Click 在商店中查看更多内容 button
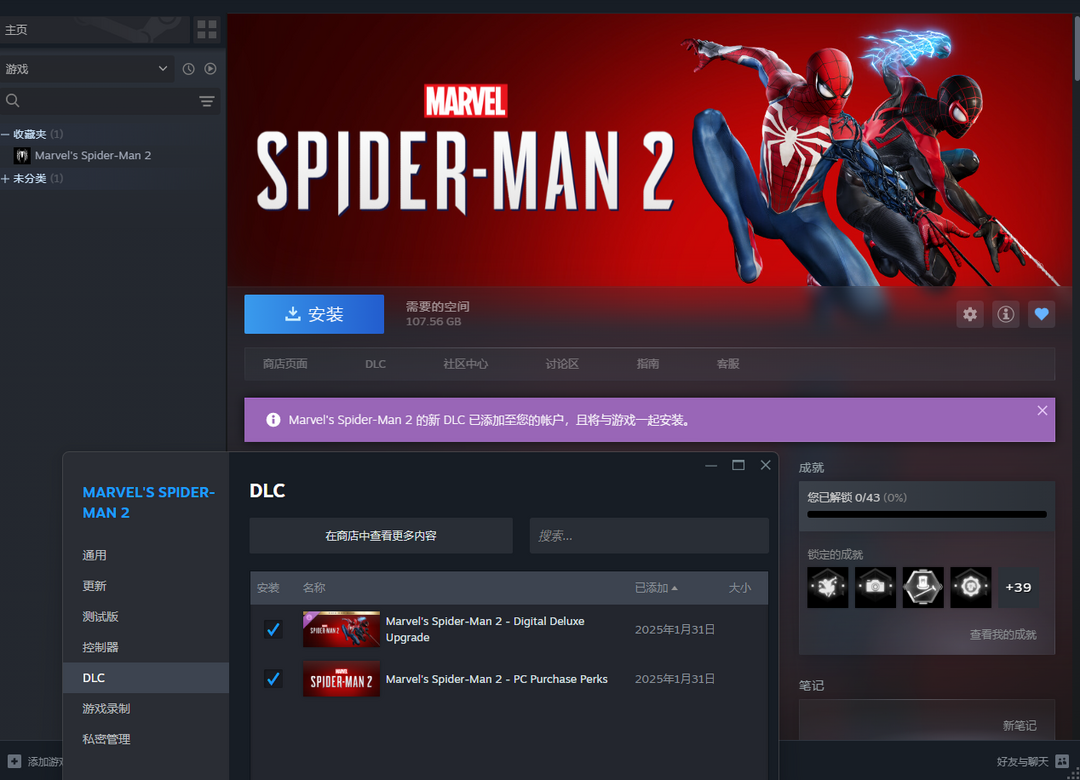1080x780 pixels. 380,536
